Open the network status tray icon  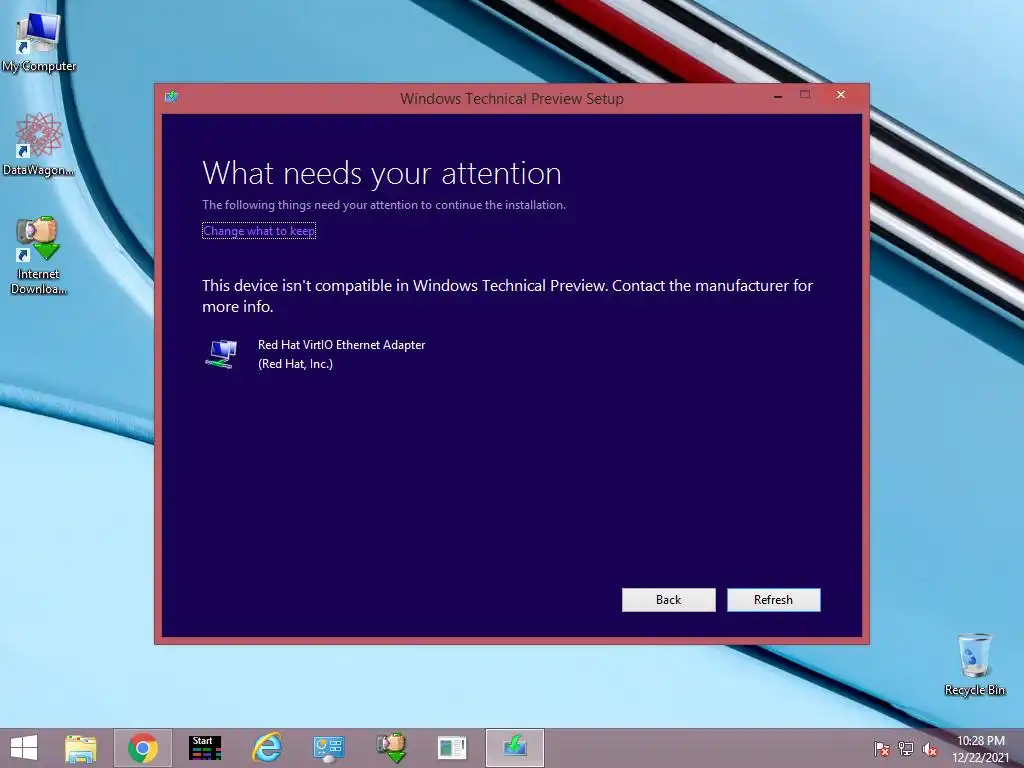(906, 749)
